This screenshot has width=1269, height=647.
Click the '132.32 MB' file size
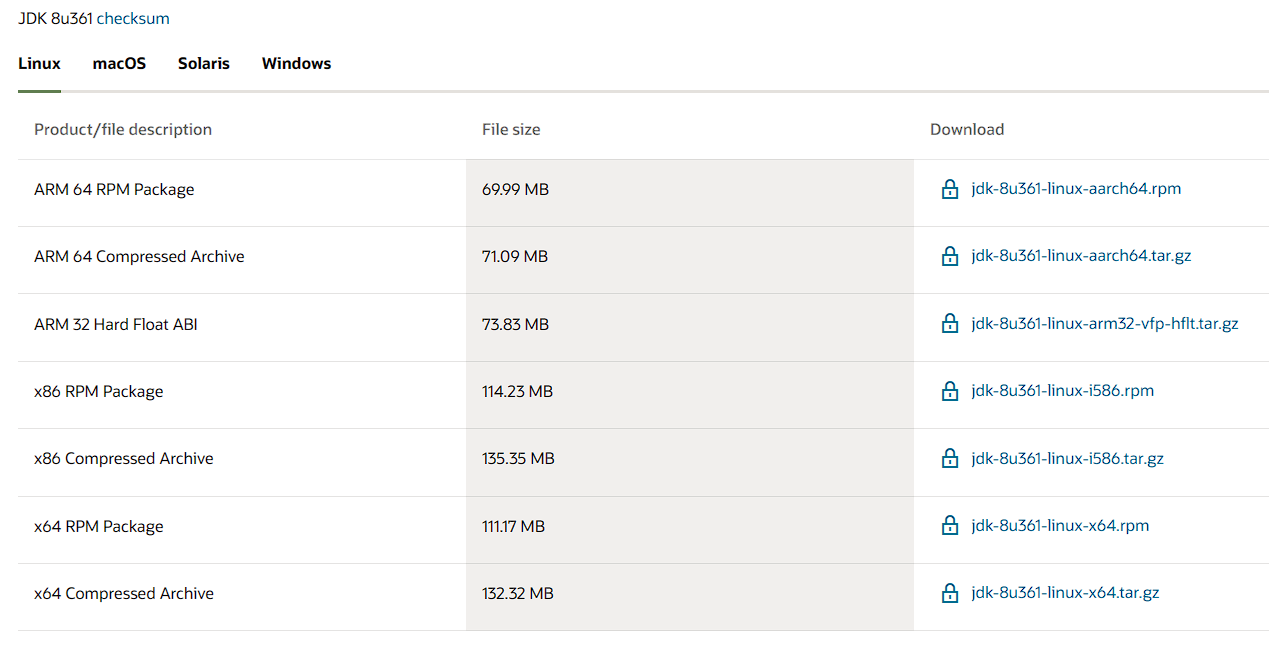(x=518, y=593)
